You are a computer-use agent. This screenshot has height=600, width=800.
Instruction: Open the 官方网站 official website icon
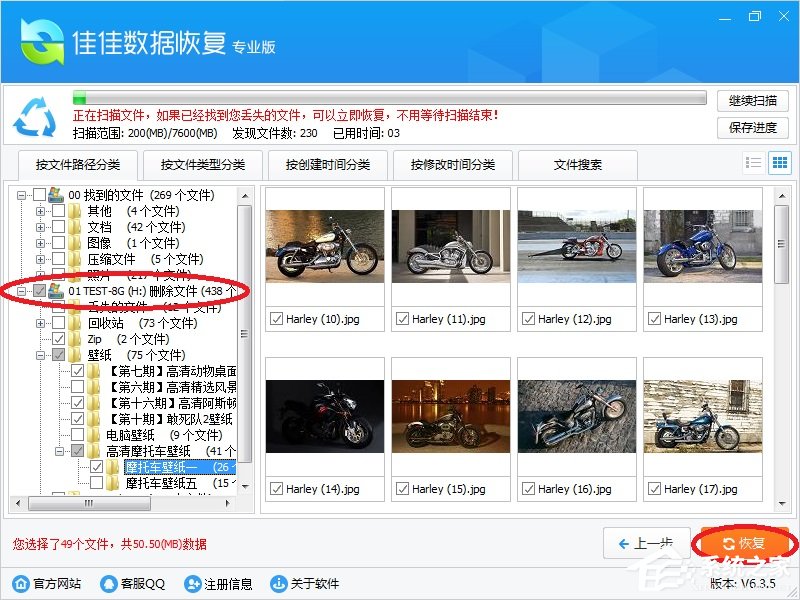tap(20, 583)
